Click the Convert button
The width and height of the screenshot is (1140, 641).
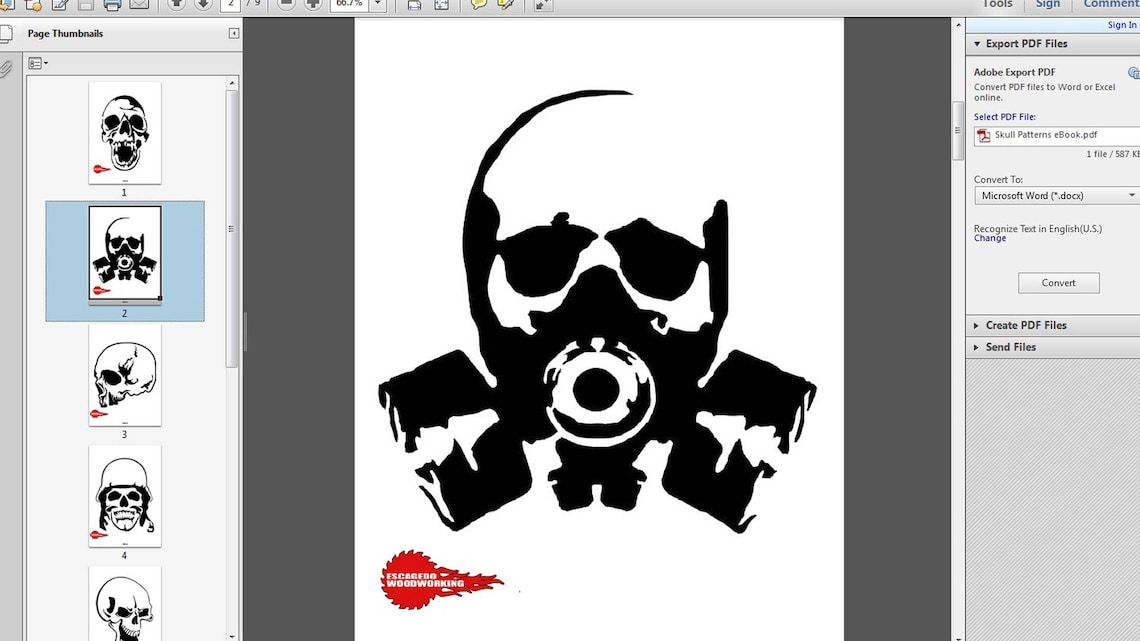point(1058,283)
